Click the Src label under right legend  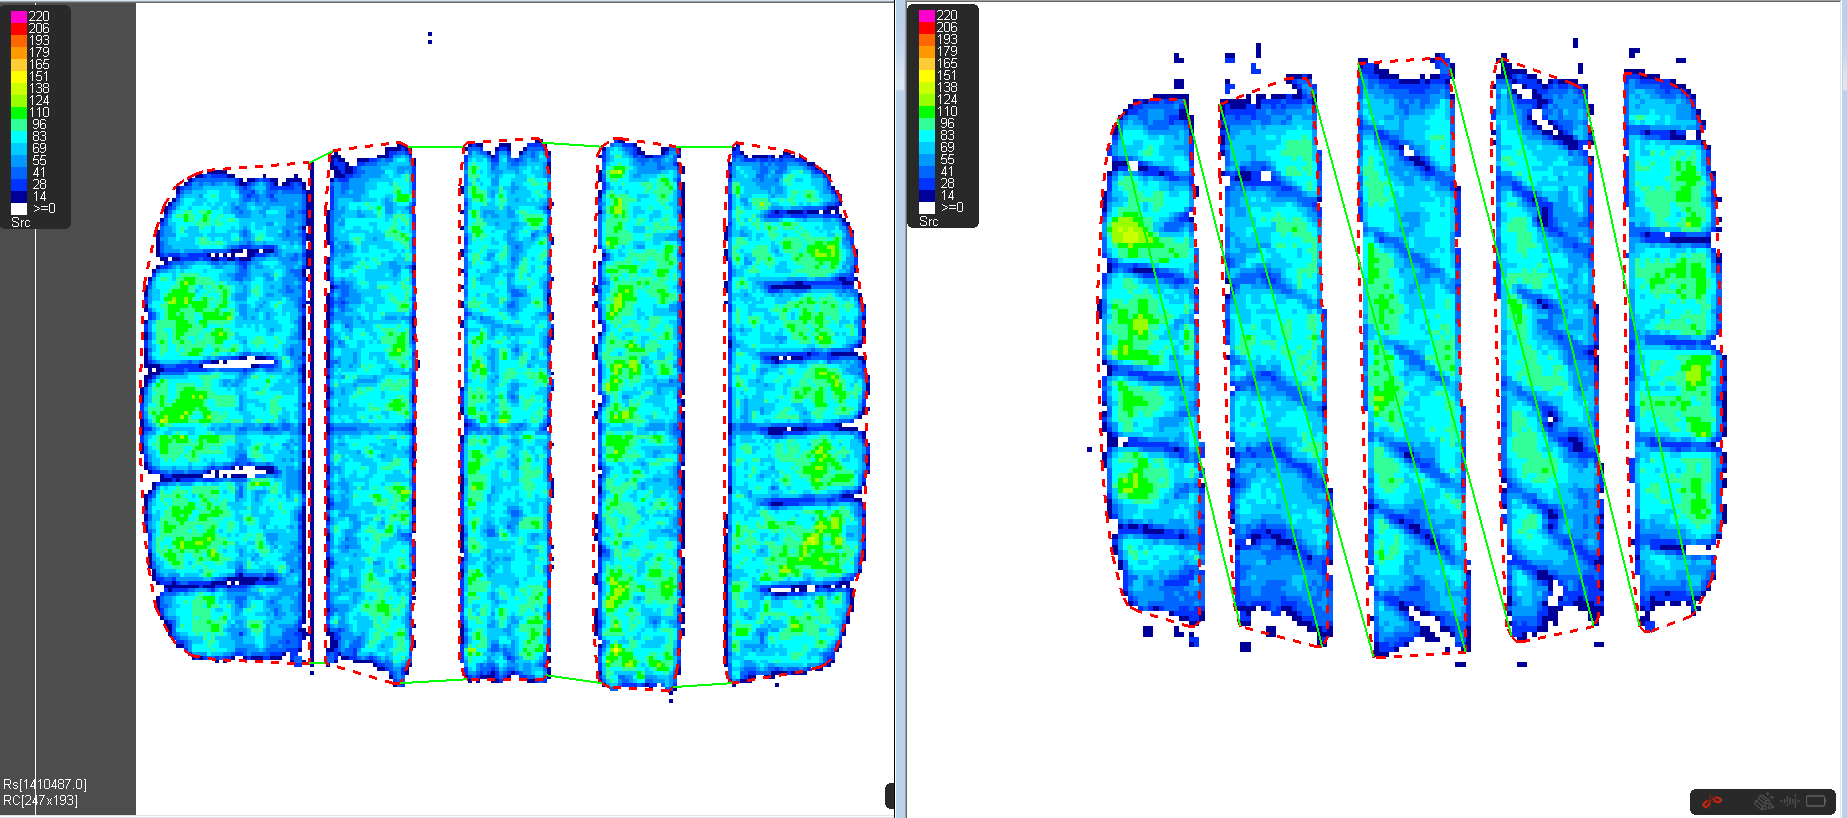[929, 221]
